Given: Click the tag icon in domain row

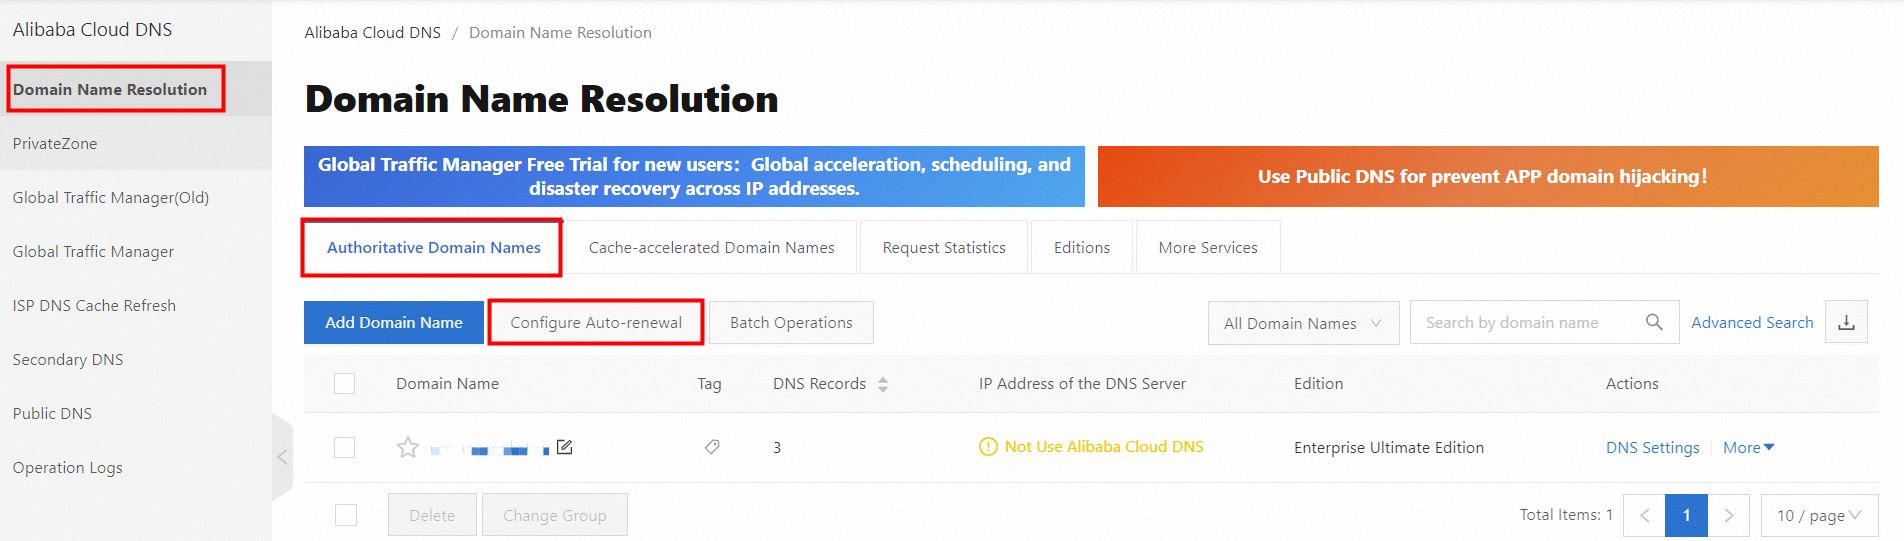Looking at the screenshot, I should [x=712, y=447].
